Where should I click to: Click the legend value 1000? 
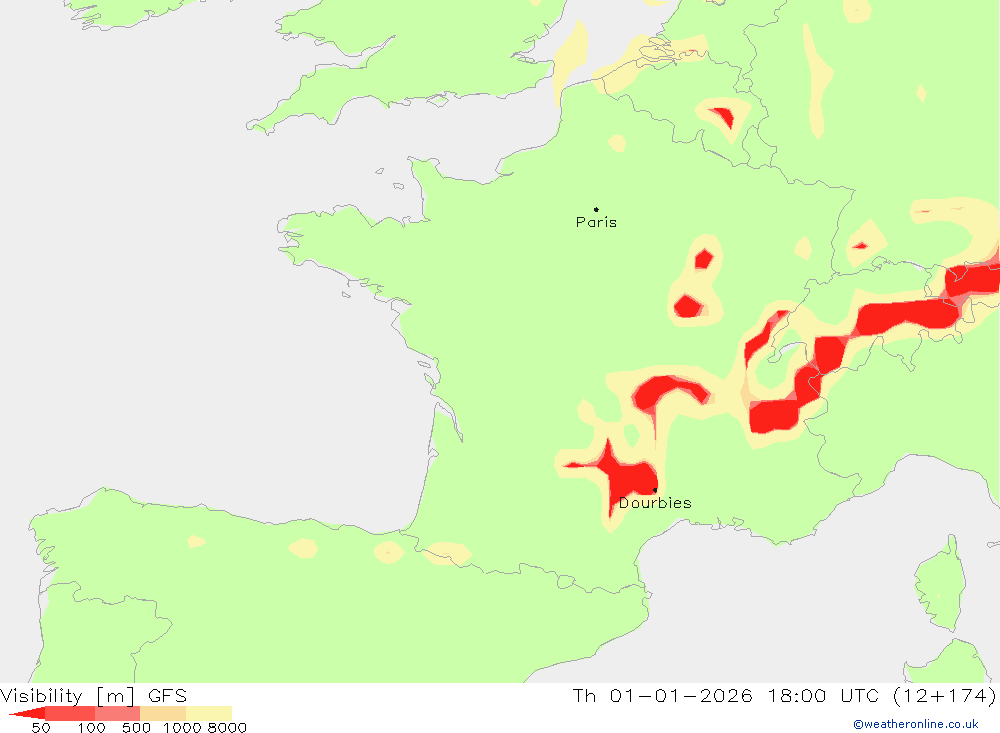pyautogui.click(x=182, y=728)
